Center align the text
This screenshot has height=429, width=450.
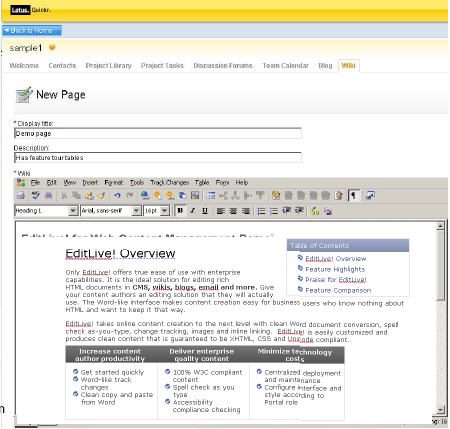click(x=233, y=211)
